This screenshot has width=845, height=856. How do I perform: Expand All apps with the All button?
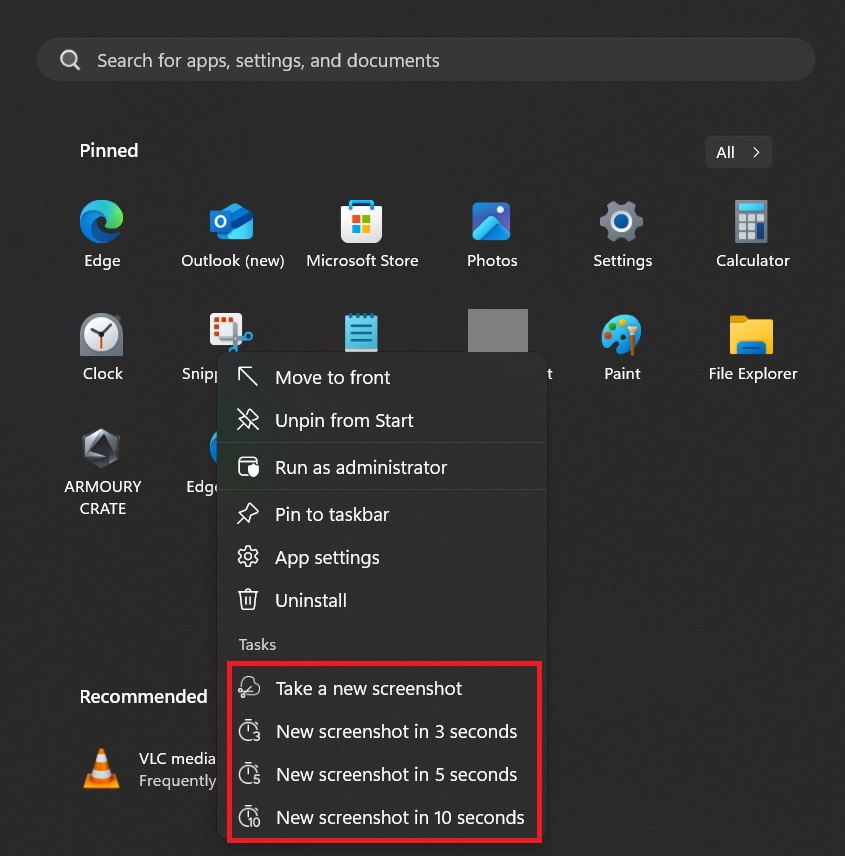(x=738, y=152)
